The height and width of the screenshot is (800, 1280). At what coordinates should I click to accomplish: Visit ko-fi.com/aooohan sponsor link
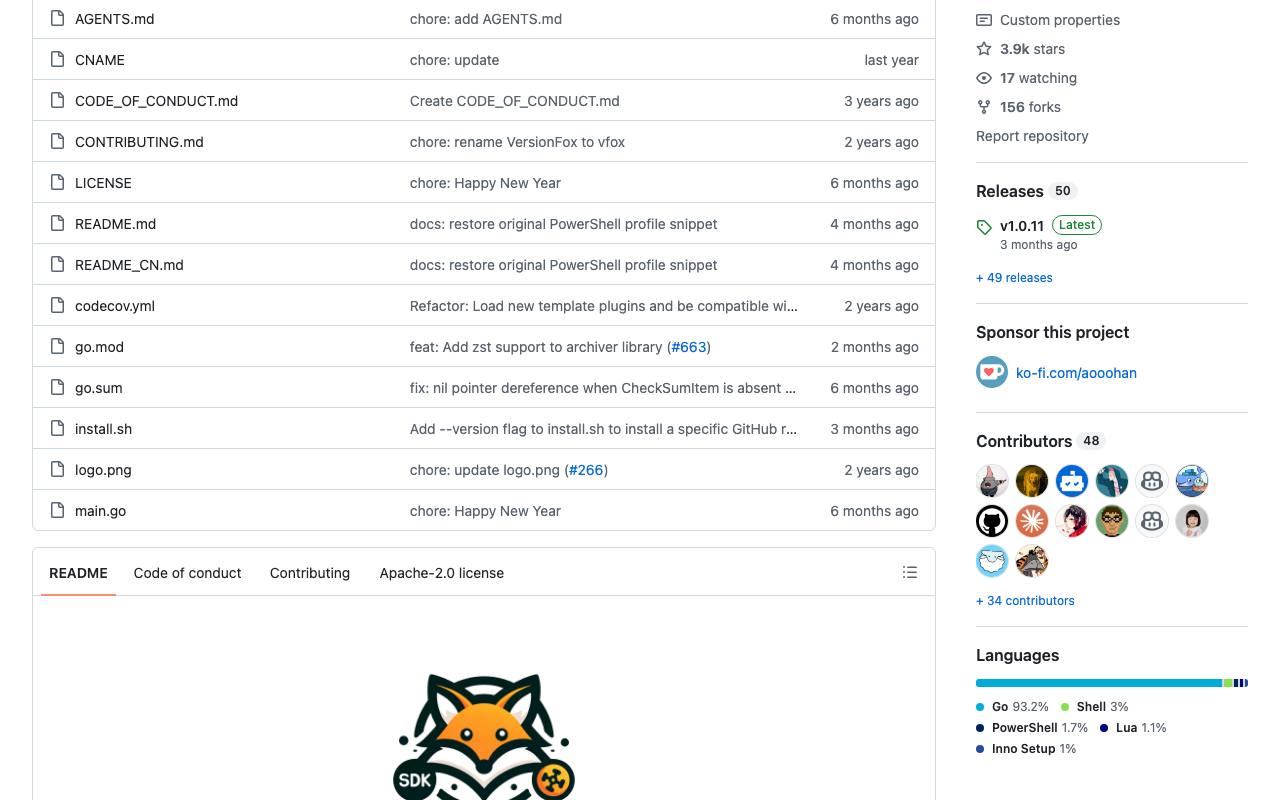(1076, 373)
